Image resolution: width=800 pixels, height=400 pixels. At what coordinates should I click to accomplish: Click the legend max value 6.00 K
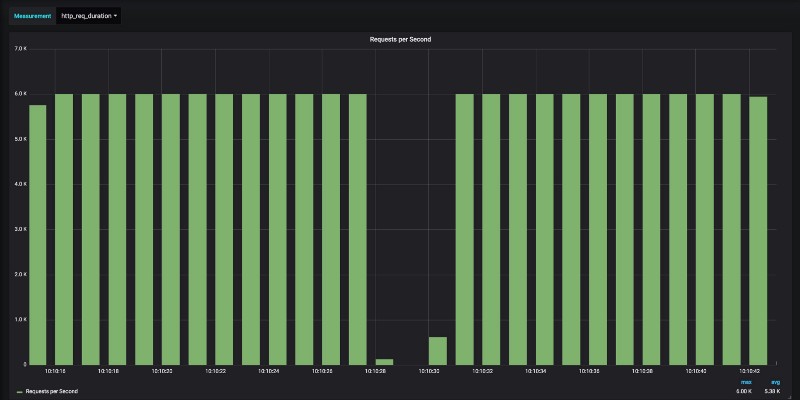(x=744, y=391)
